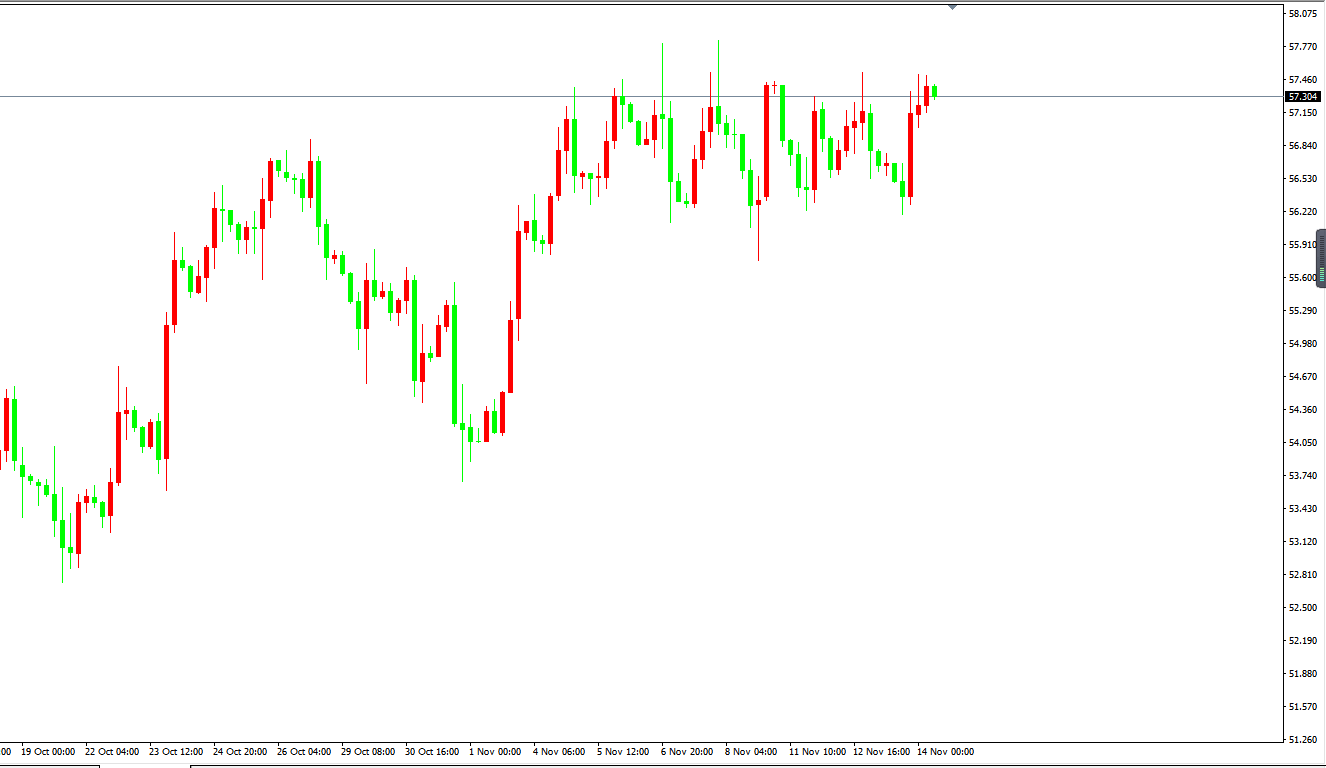Select the 5 Nov 12:00 time marker
Viewport: 1326px width, 768px height.
(x=623, y=752)
